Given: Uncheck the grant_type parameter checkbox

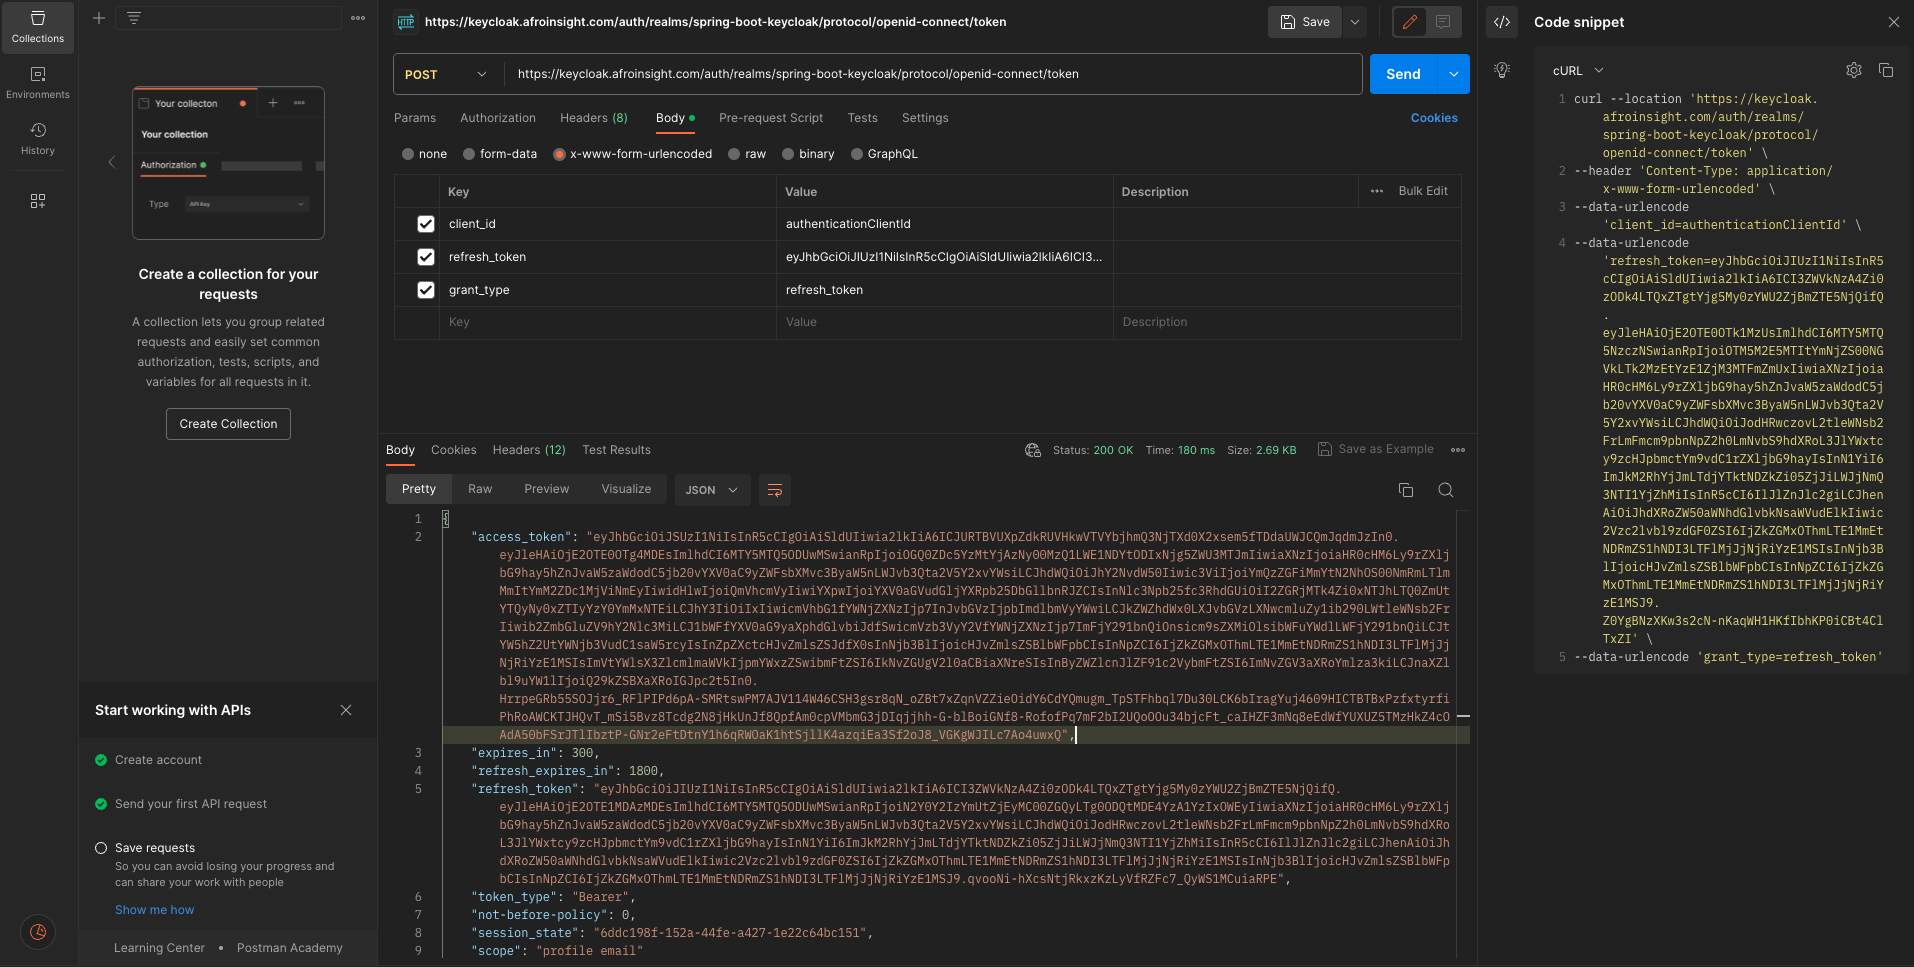Looking at the screenshot, I should coord(426,290).
